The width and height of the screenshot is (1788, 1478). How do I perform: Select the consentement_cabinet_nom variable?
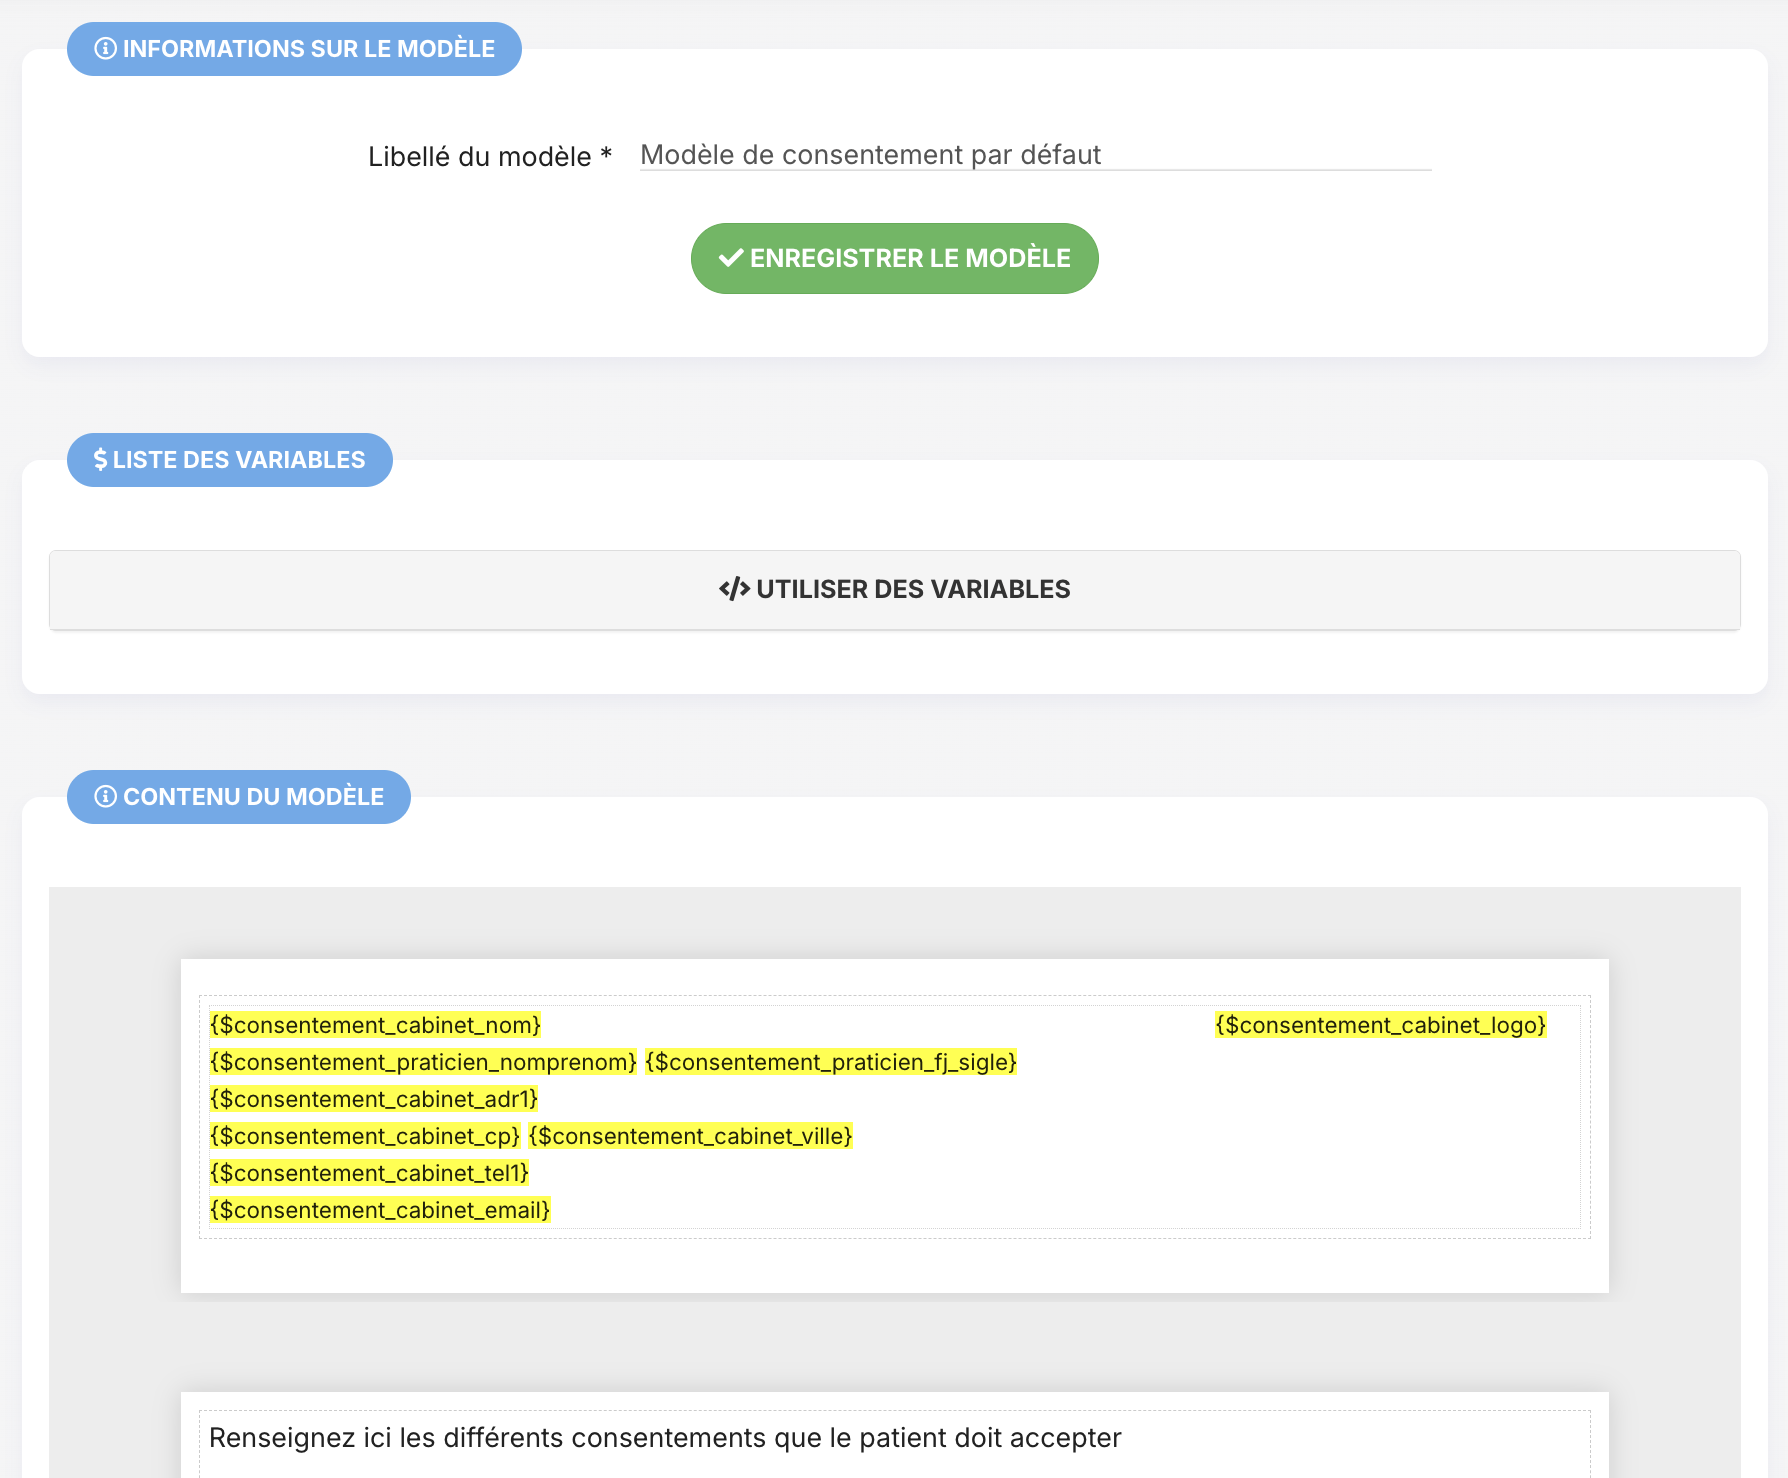pyautogui.click(x=375, y=1025)
